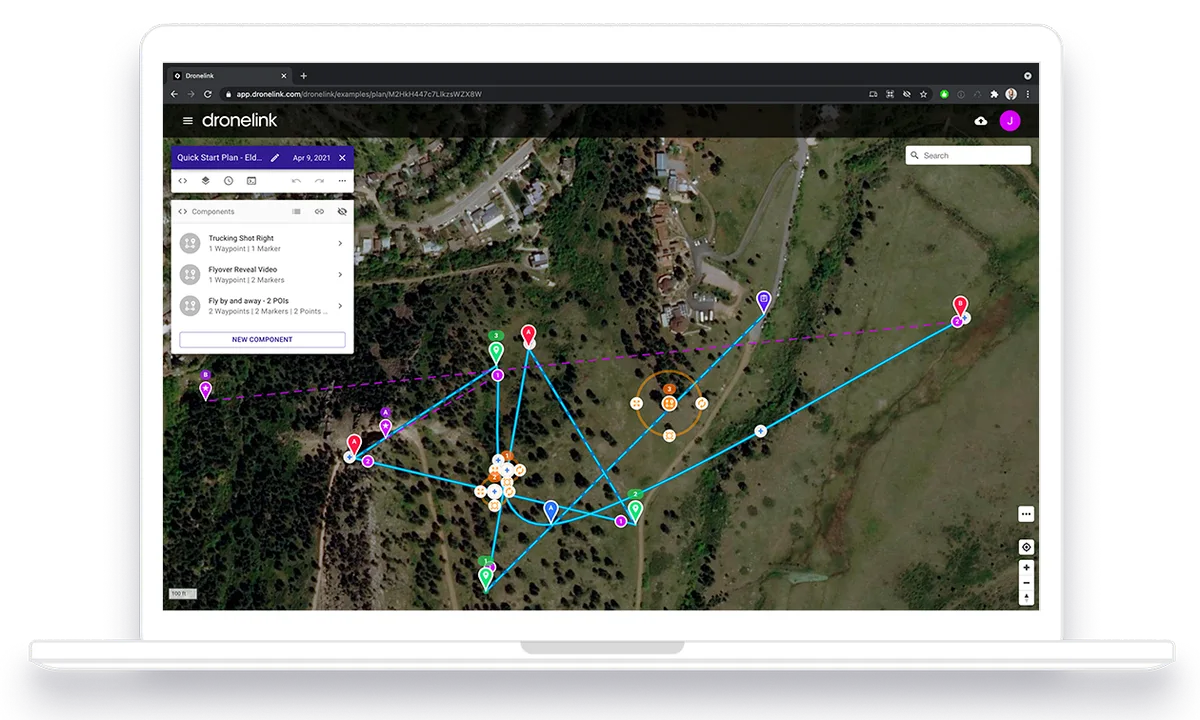The width and height of the screenshot is (1200, 720).
Task: Select the red B marker at far right
Action: point(960,306)
